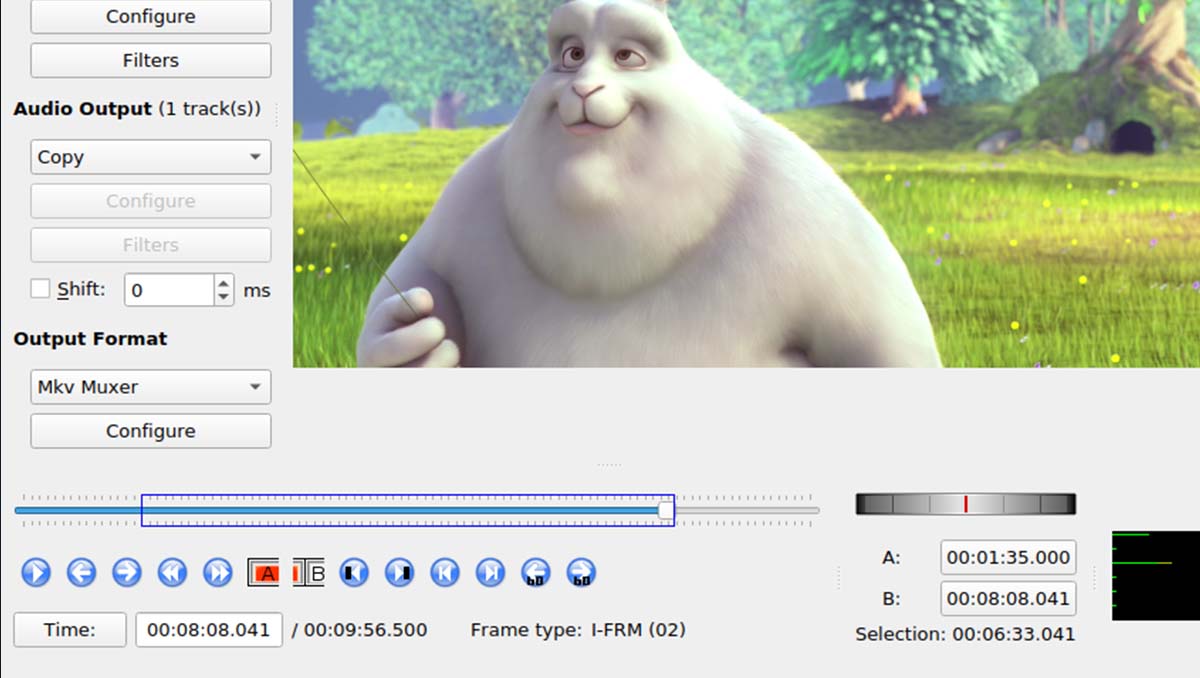The height and width of the screenshot is (678, 1200).
Task: Click Configure under Mkv Muxer
Action: click(x=151, y=431)
